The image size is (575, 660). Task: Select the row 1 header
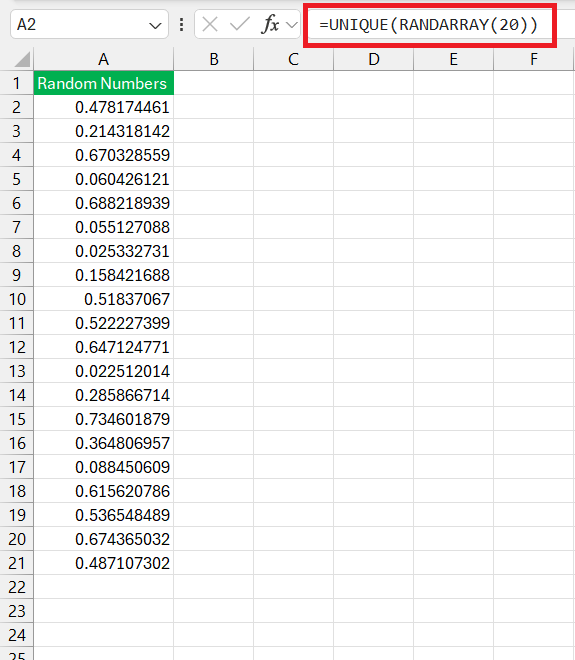click(x=16, y=83)
